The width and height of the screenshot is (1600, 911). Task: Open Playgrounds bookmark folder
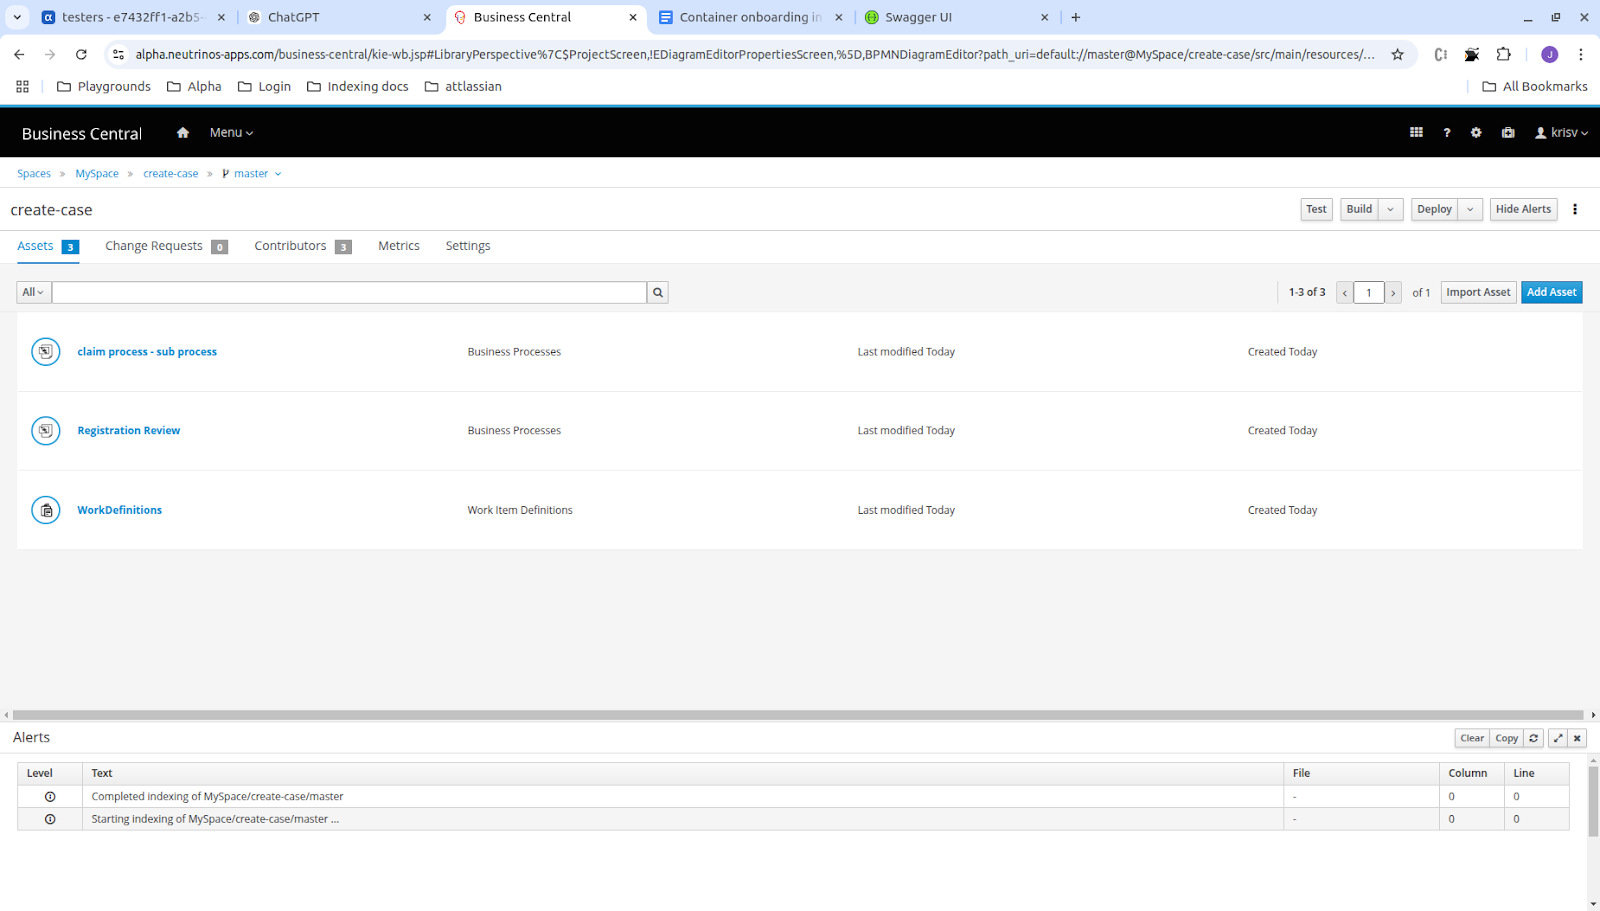(104, 87)
